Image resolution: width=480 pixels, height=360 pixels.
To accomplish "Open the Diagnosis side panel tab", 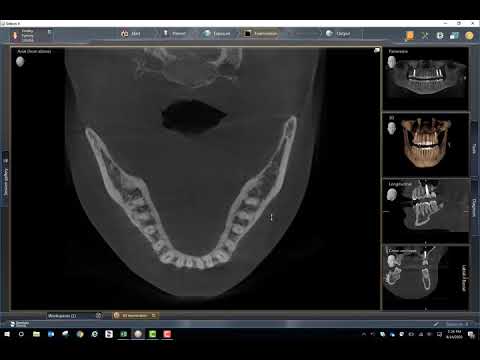I will (x=474, y=207).
